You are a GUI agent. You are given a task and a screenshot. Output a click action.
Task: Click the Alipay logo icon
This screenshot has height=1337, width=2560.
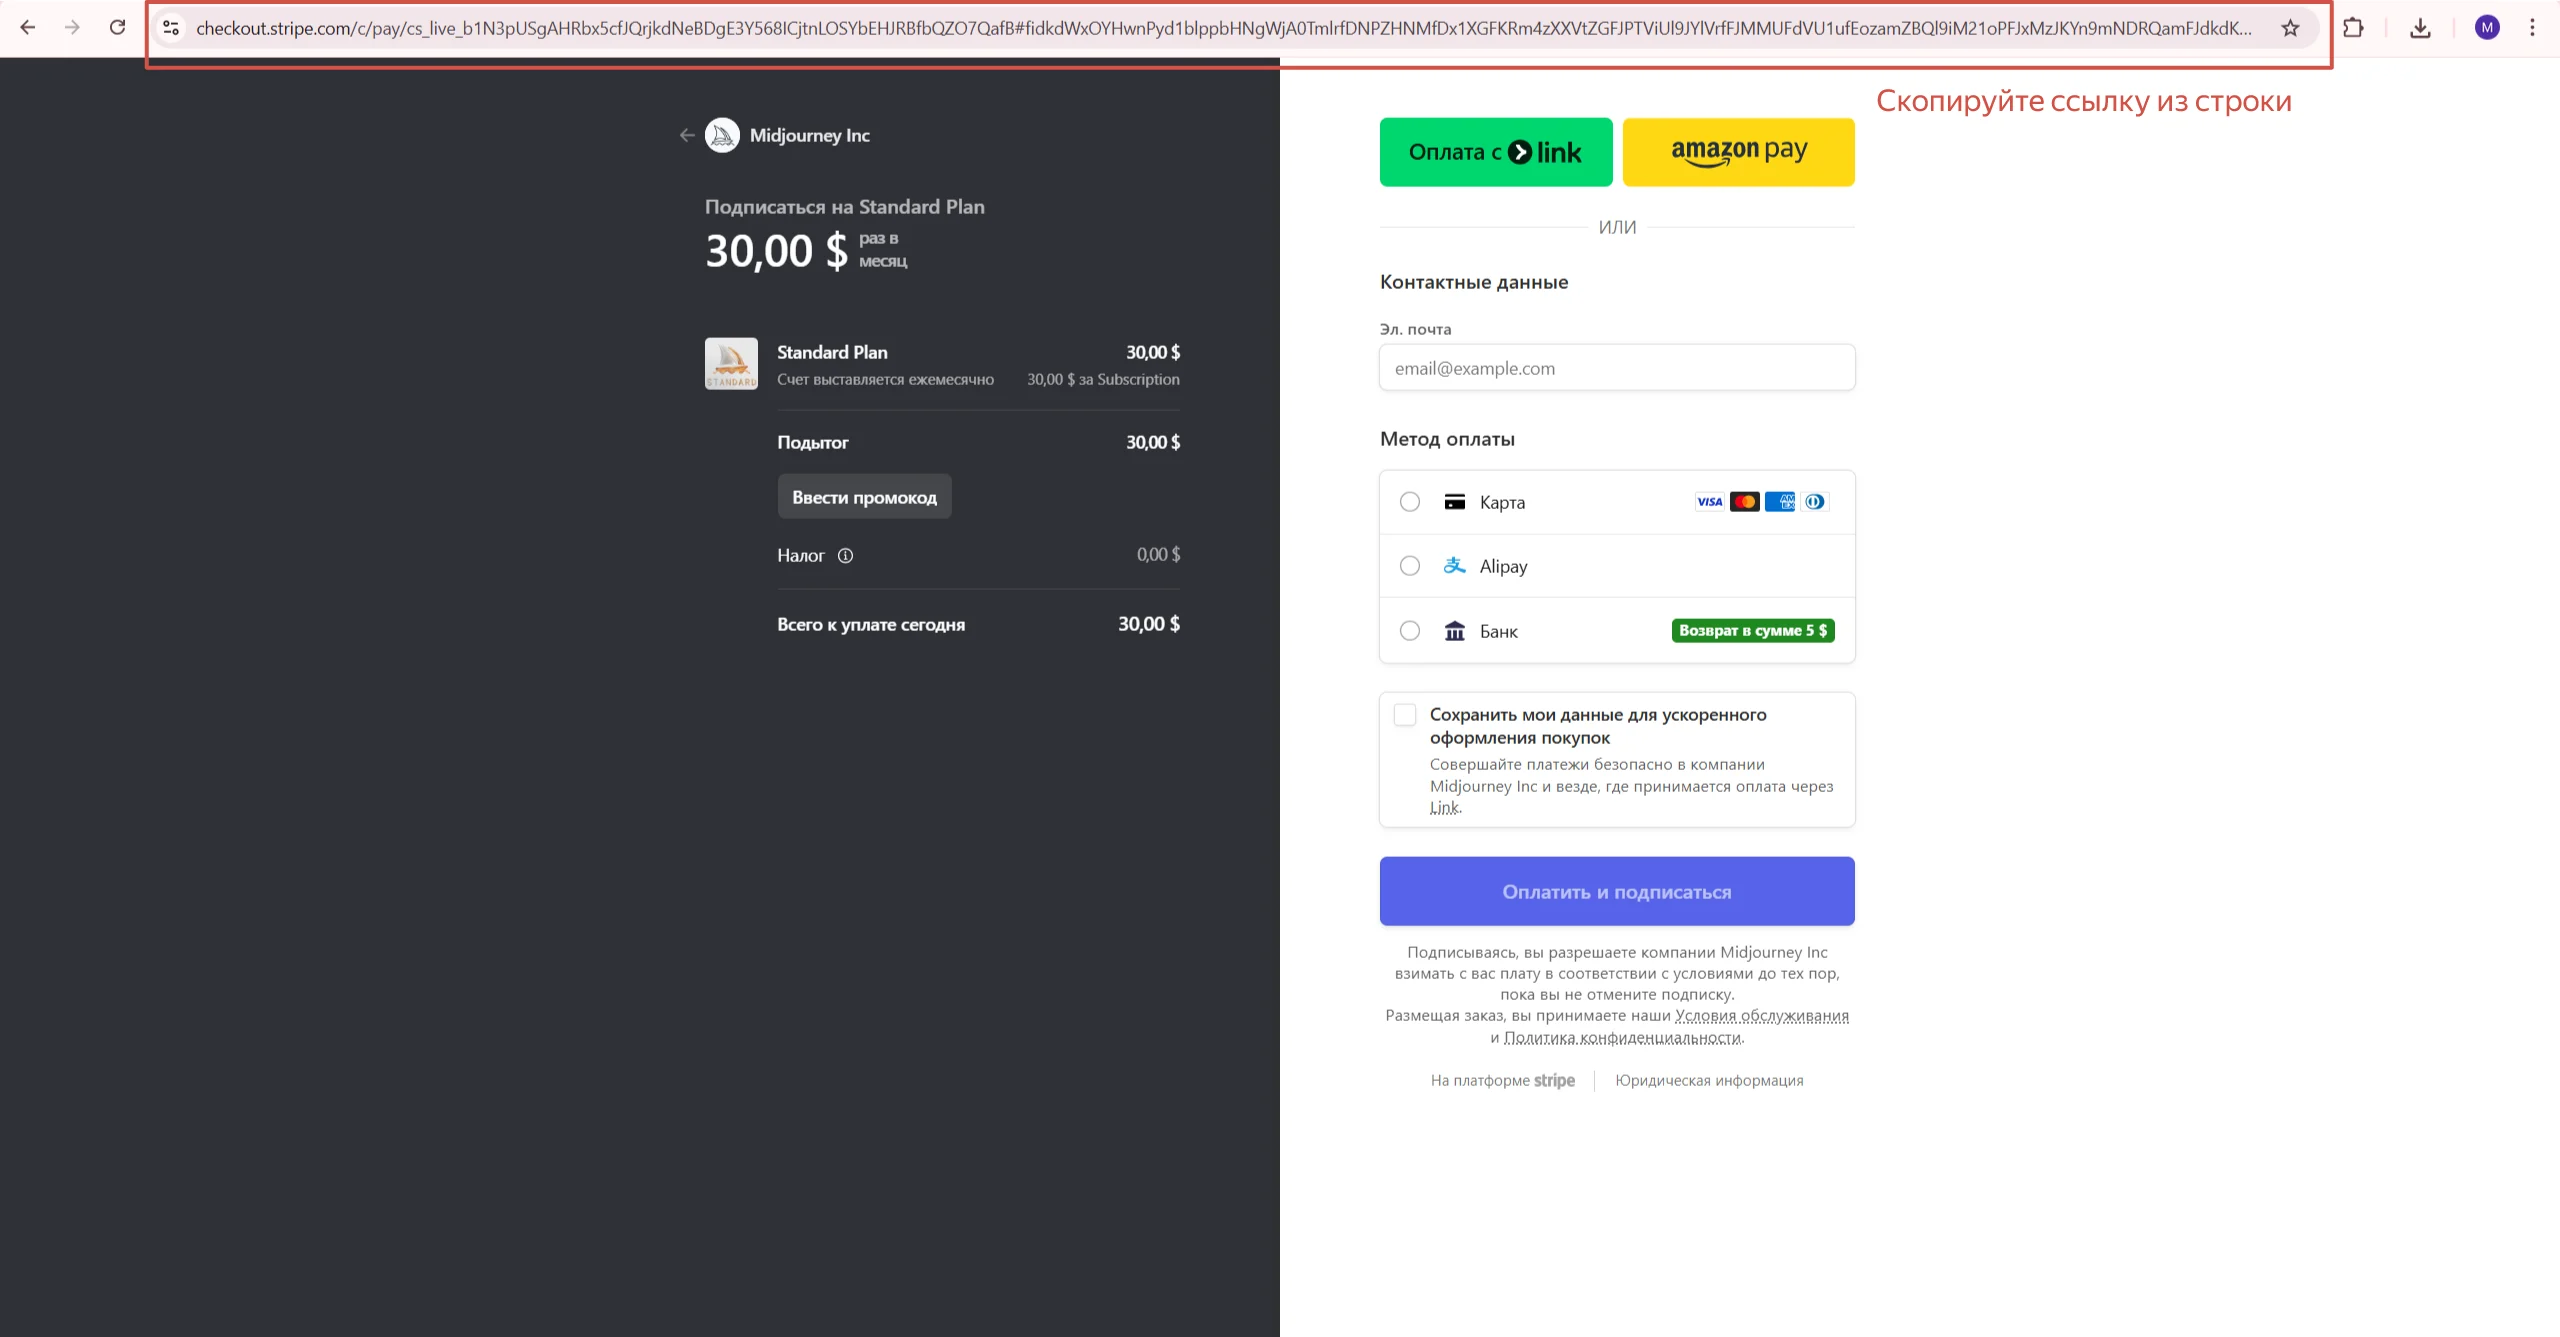tap(1454, 566)
